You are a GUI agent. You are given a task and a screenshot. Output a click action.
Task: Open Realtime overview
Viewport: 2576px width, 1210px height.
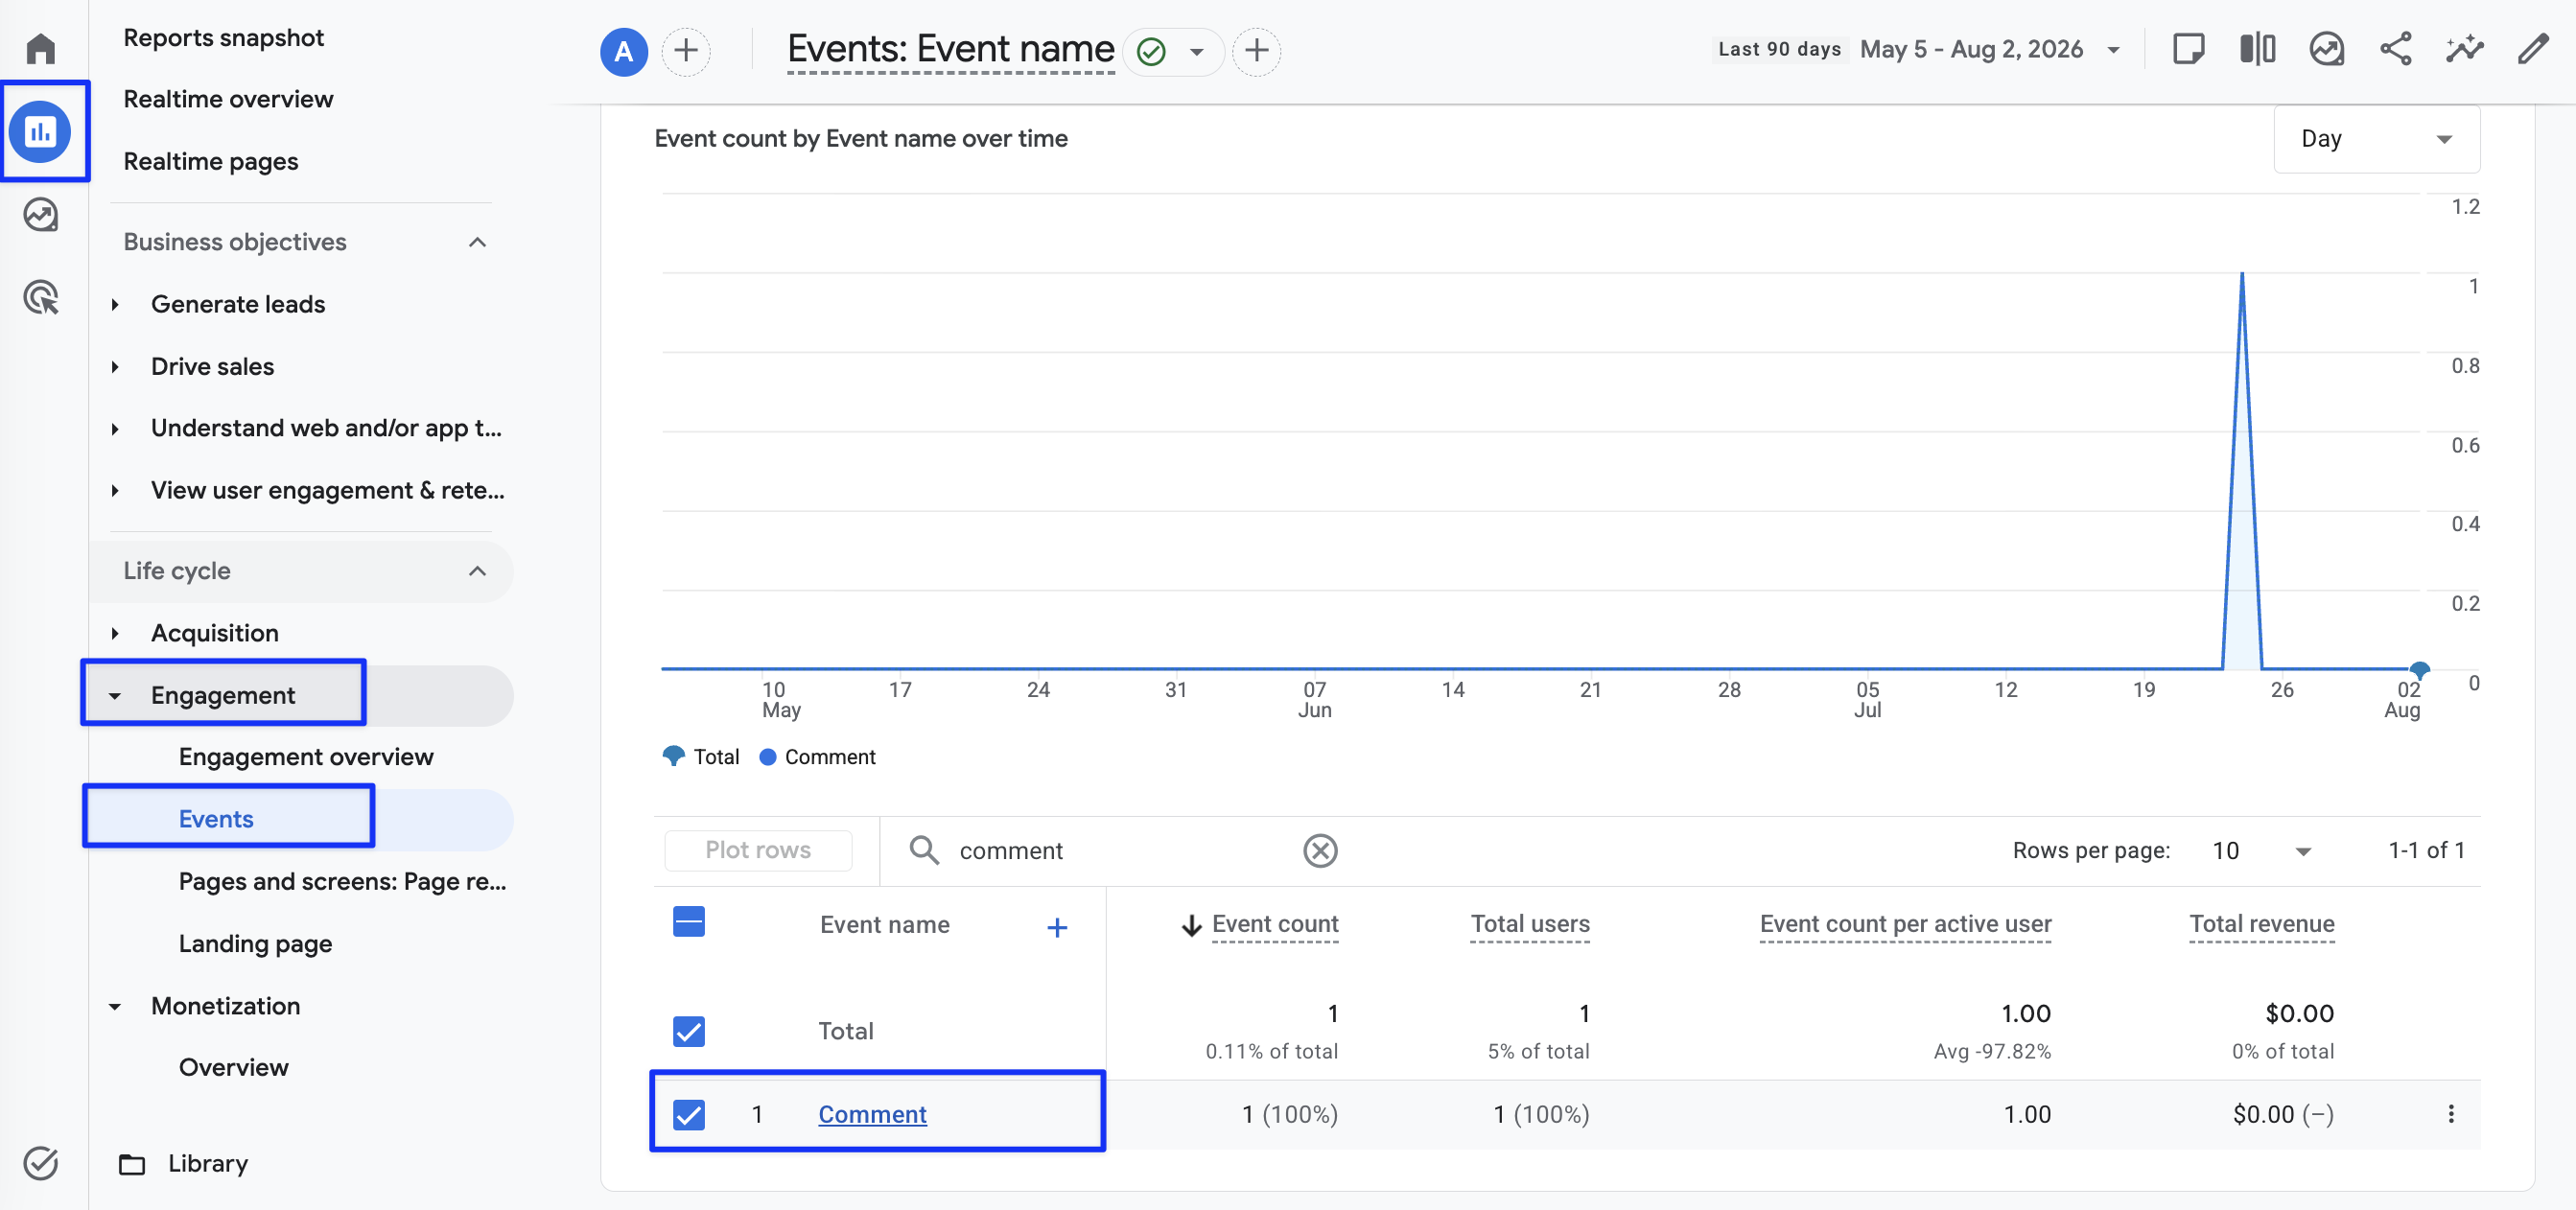pyautogui.click(x=228, y=99)
